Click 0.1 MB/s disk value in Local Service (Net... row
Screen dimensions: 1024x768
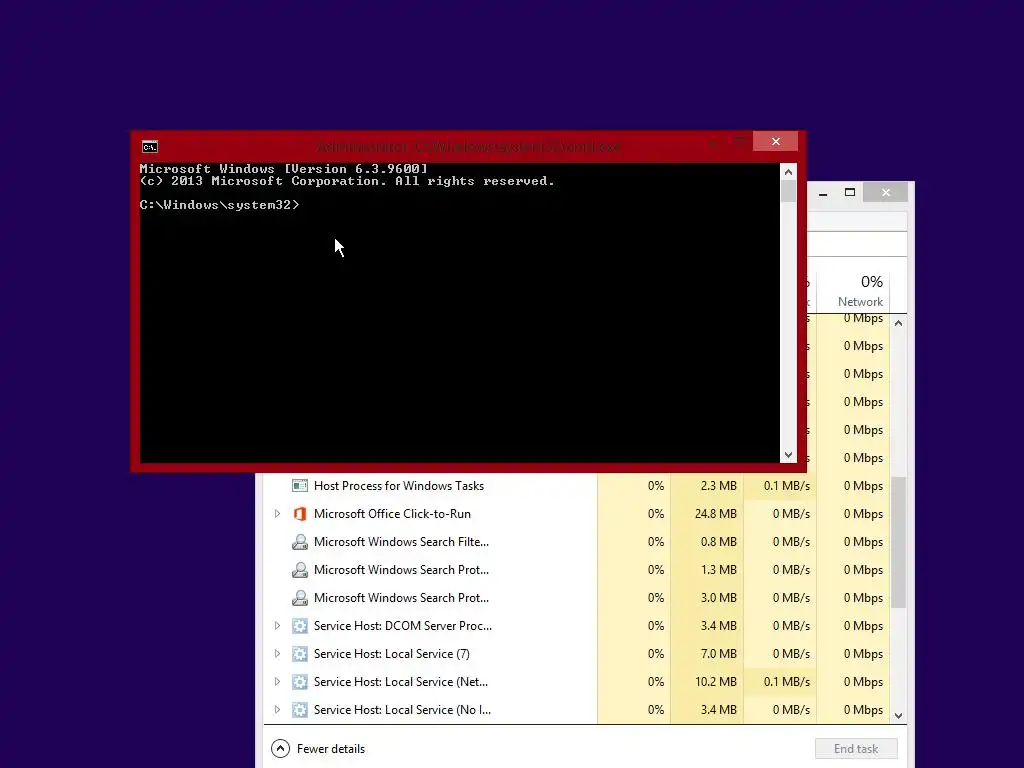(x=786, y=682)
